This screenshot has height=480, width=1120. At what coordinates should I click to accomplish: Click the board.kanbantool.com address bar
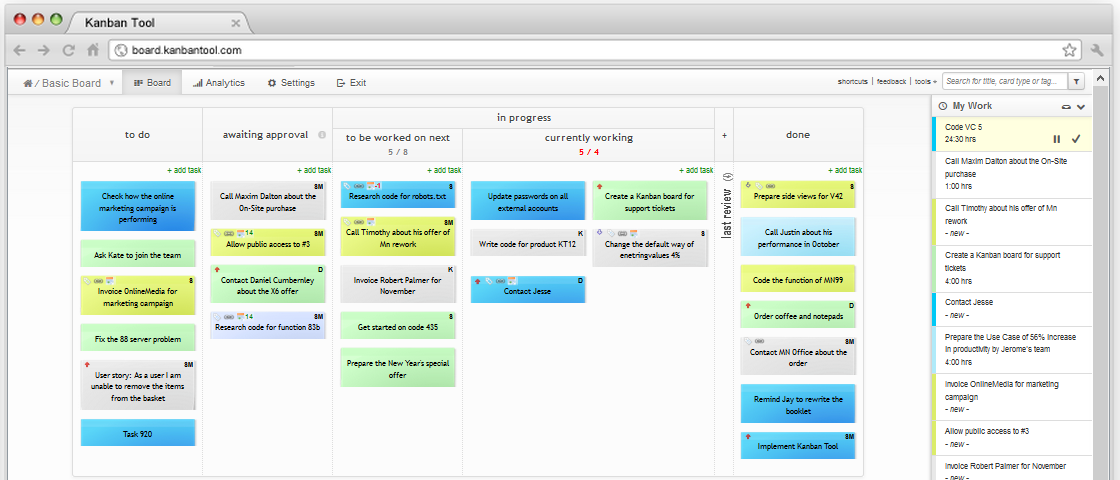pyautogui.click(x=595, y=50)
